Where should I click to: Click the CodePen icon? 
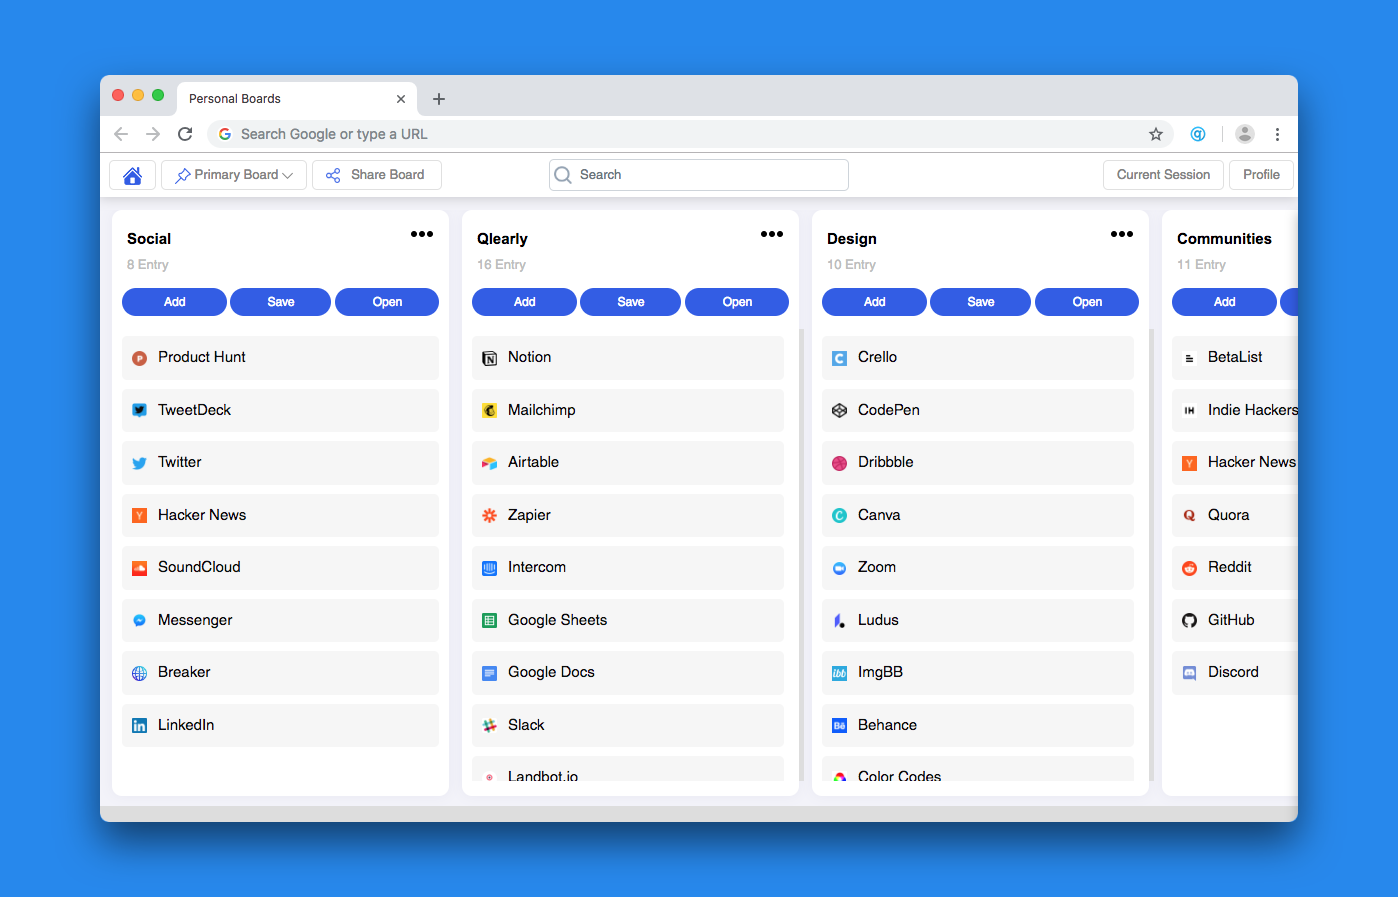click(x=840, y=410)
